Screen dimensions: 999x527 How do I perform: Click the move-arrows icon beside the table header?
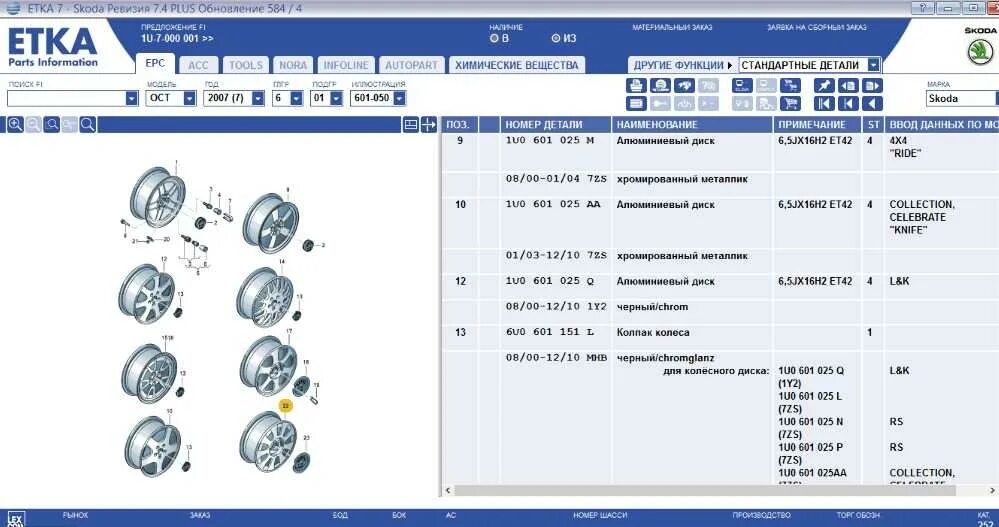(429, 124)
